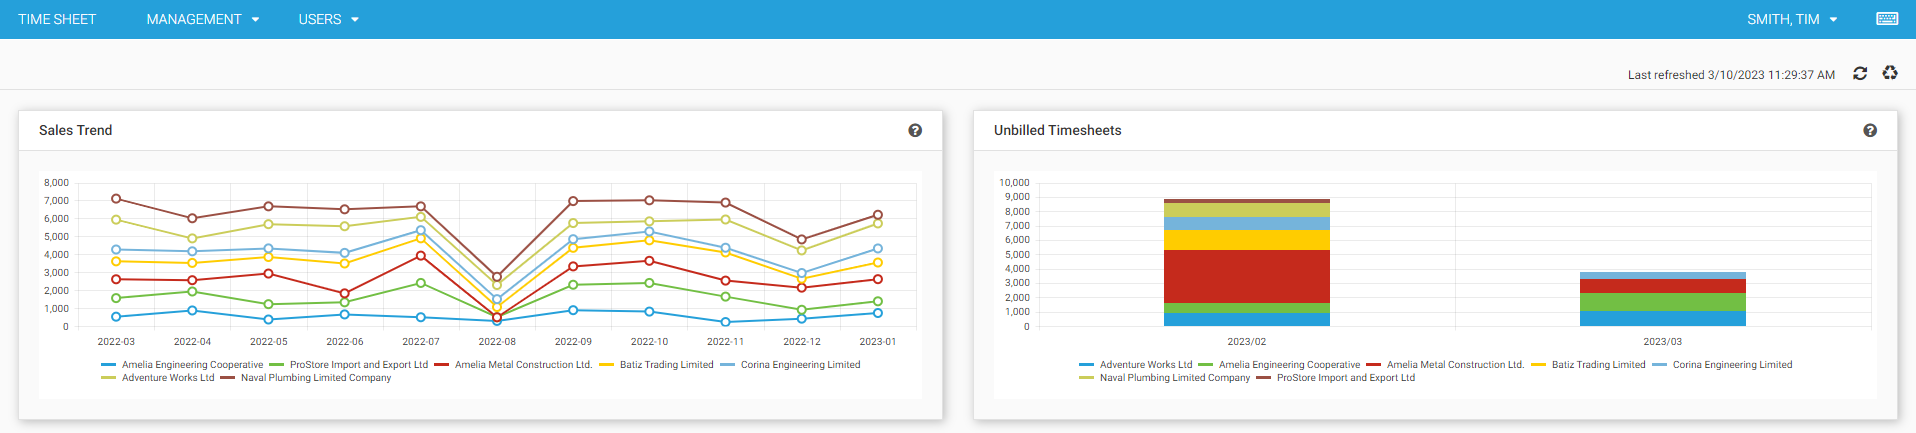The image size is (1916, 433).
Task: Toggle Naval Plumbing Limited Company in Sales Trend legend
Action: [x=305, y=378]
